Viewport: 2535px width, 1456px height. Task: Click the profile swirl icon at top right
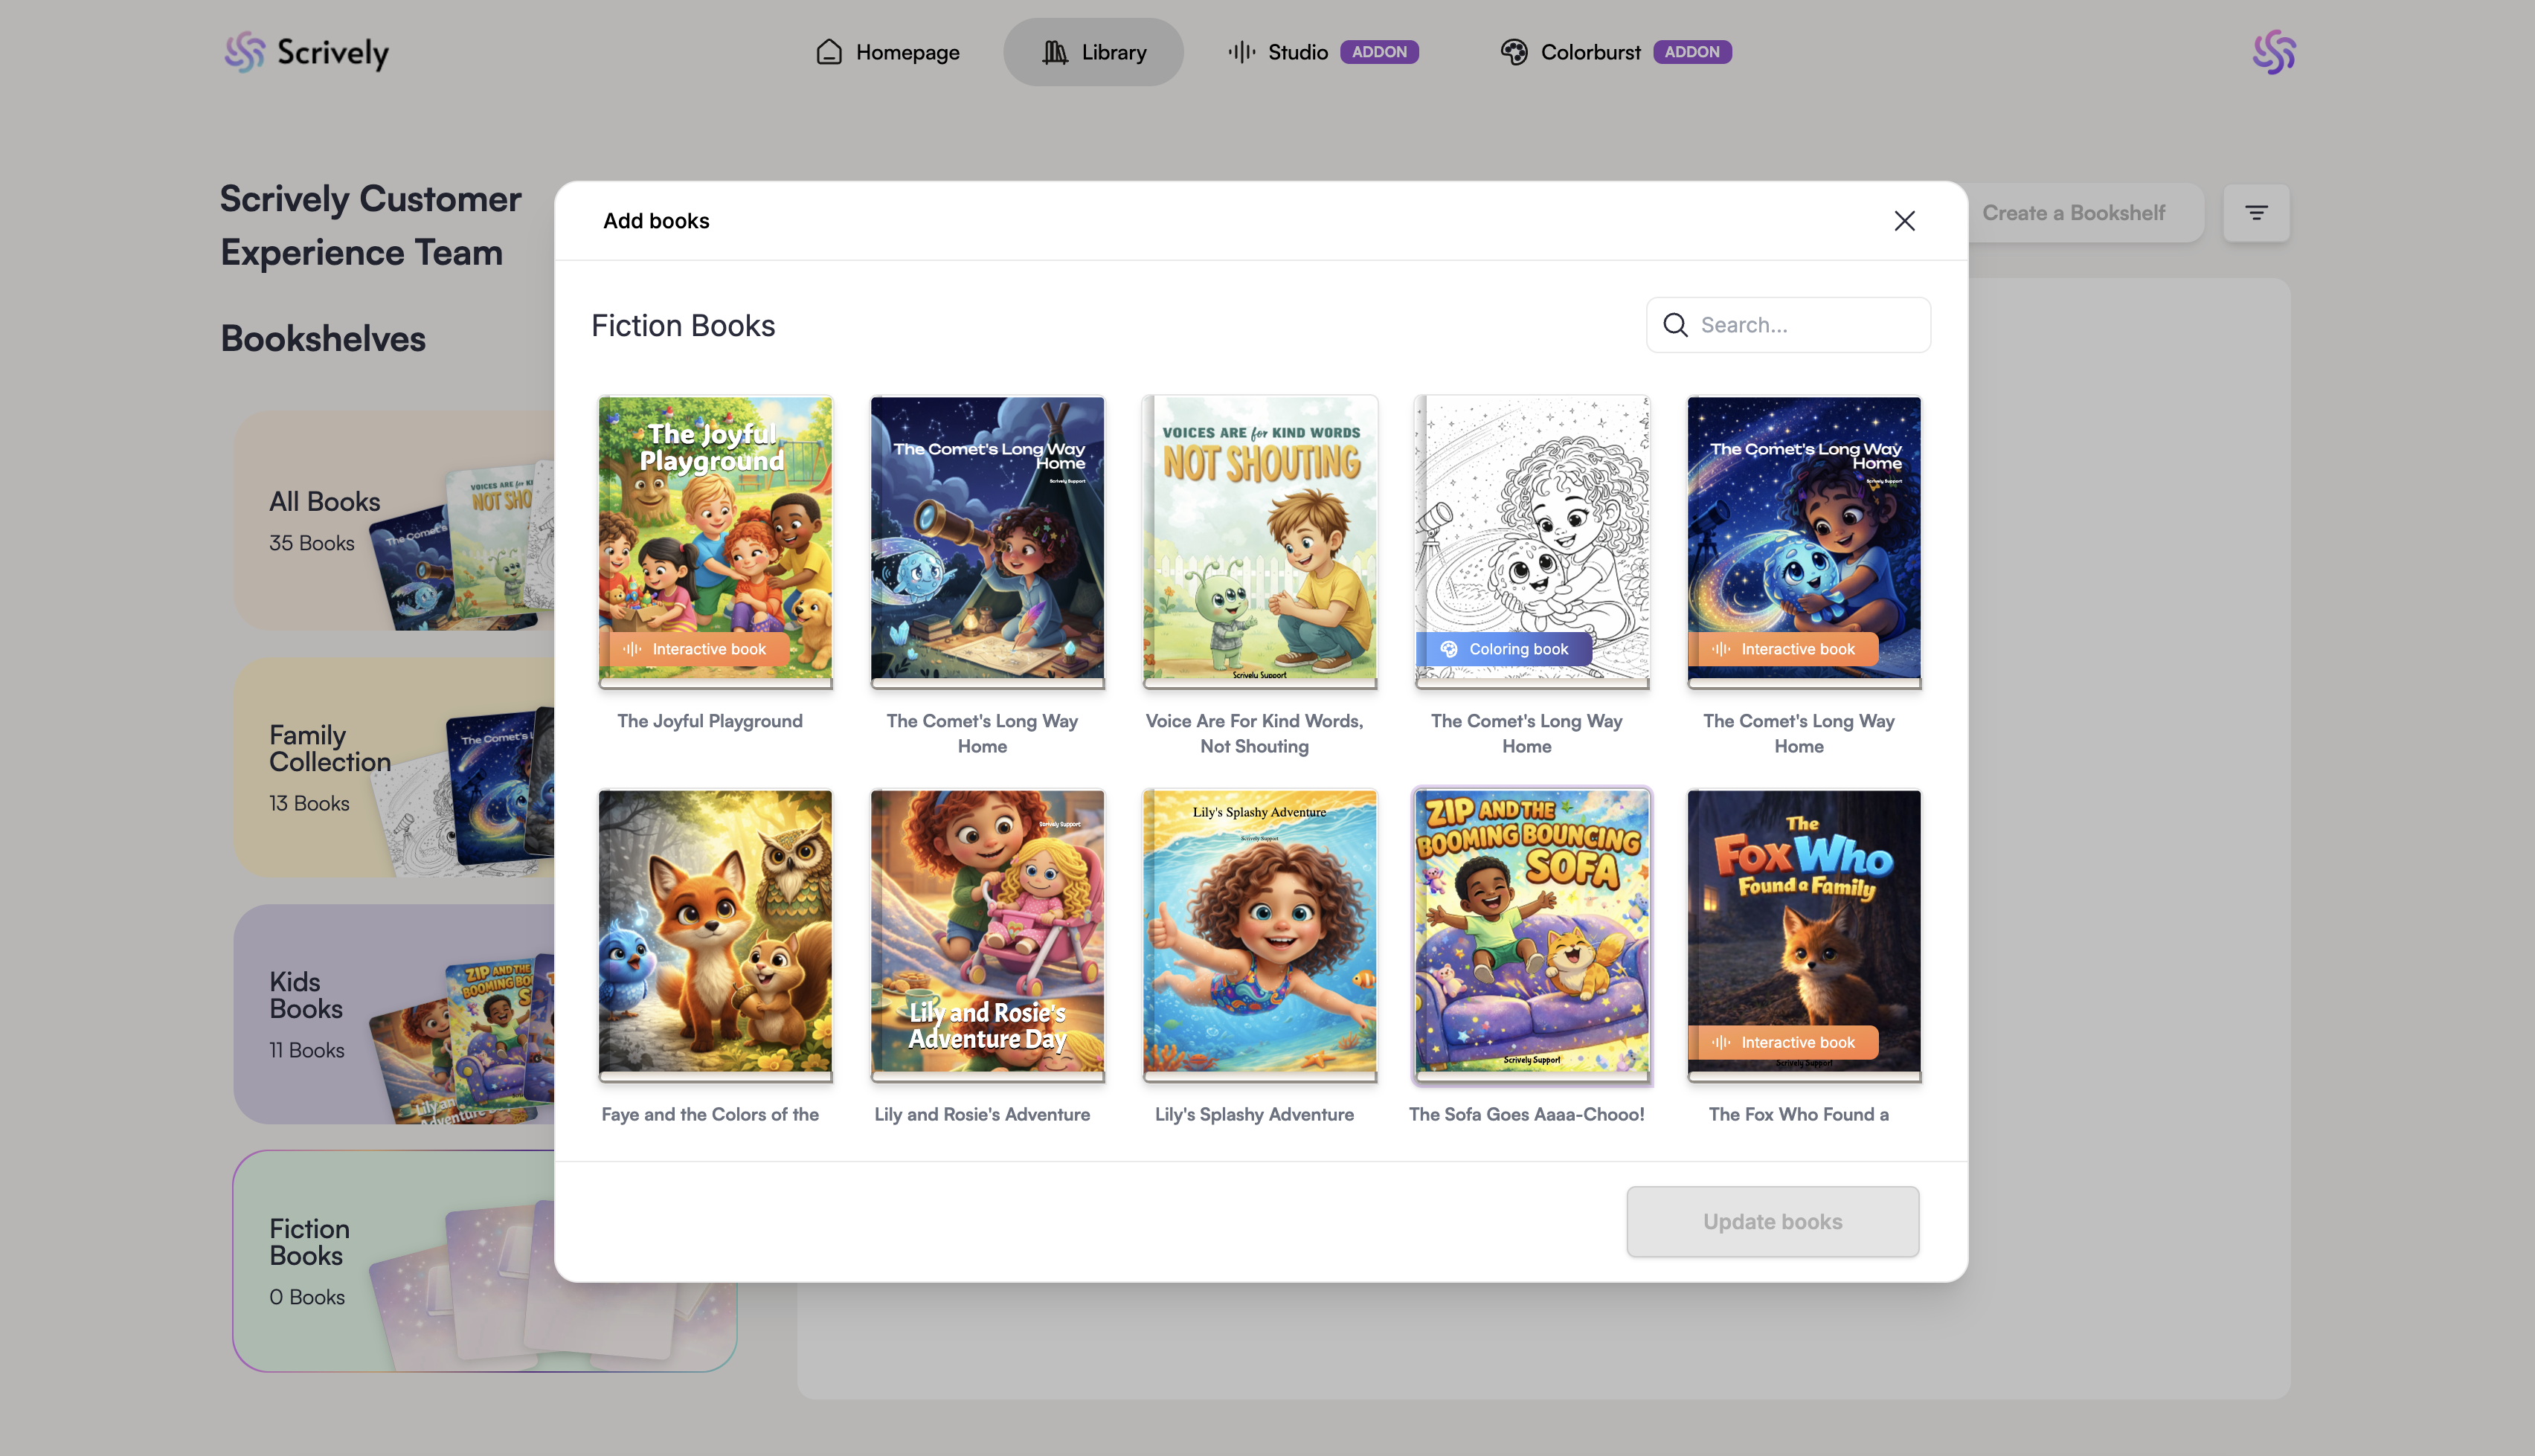(2273, 52)
